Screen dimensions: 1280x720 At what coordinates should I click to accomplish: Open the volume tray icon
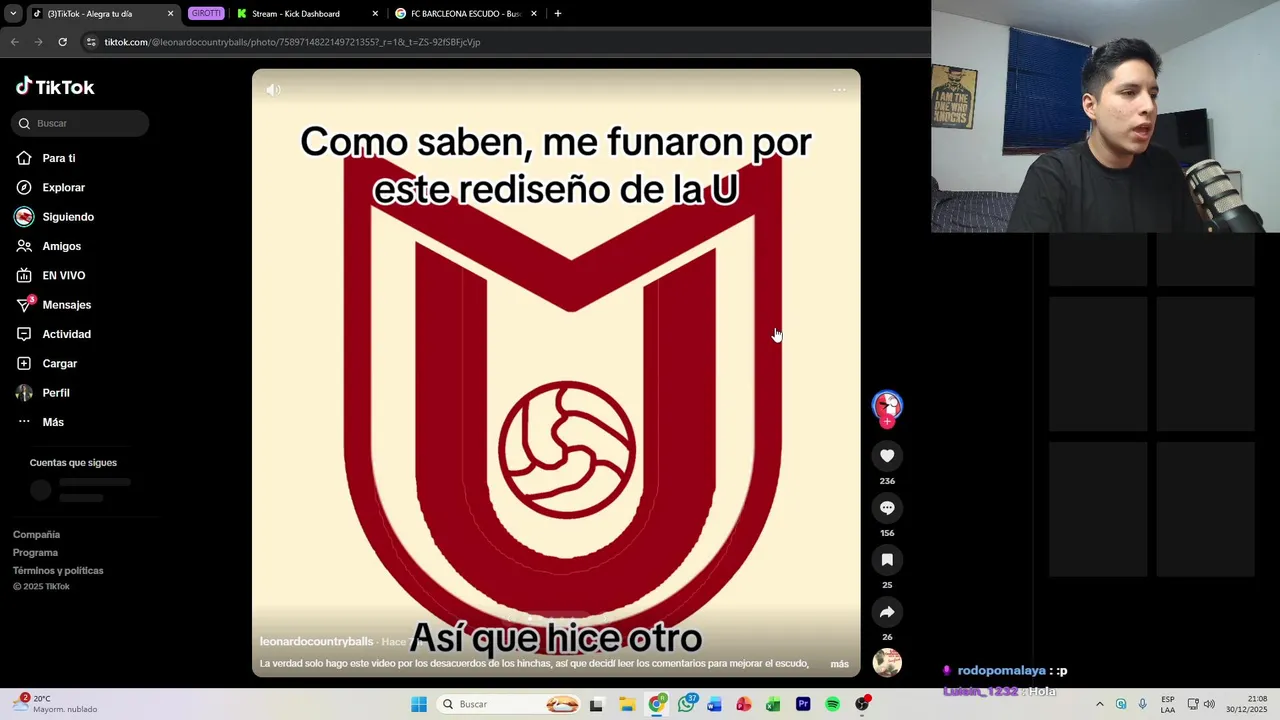1209,704
